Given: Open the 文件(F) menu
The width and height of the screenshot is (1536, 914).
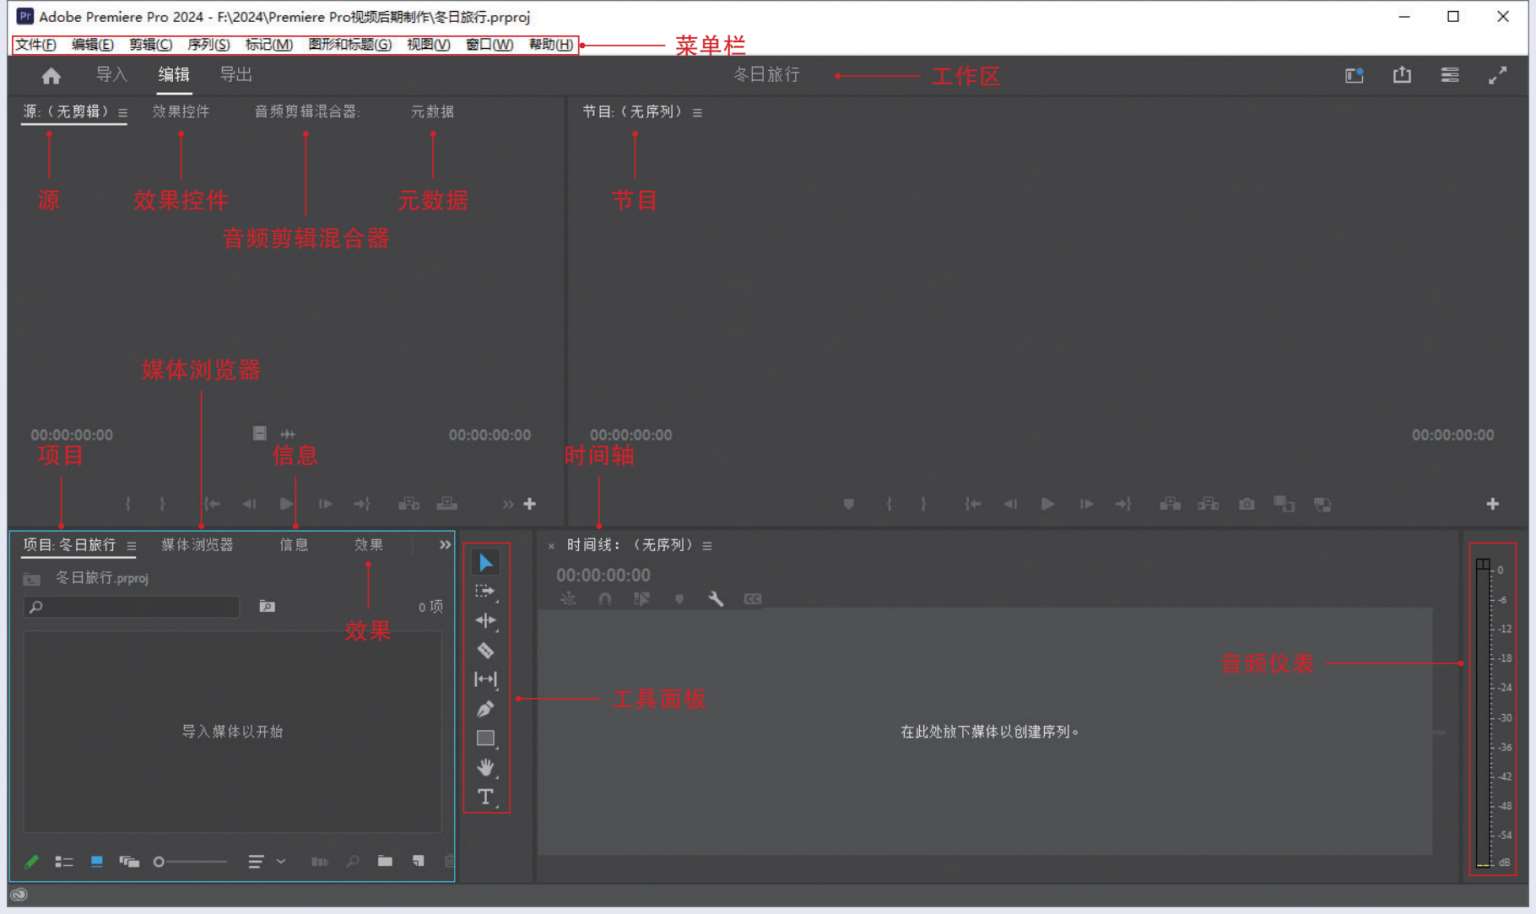Looking at the screenshot, I should tap(35, 45).
